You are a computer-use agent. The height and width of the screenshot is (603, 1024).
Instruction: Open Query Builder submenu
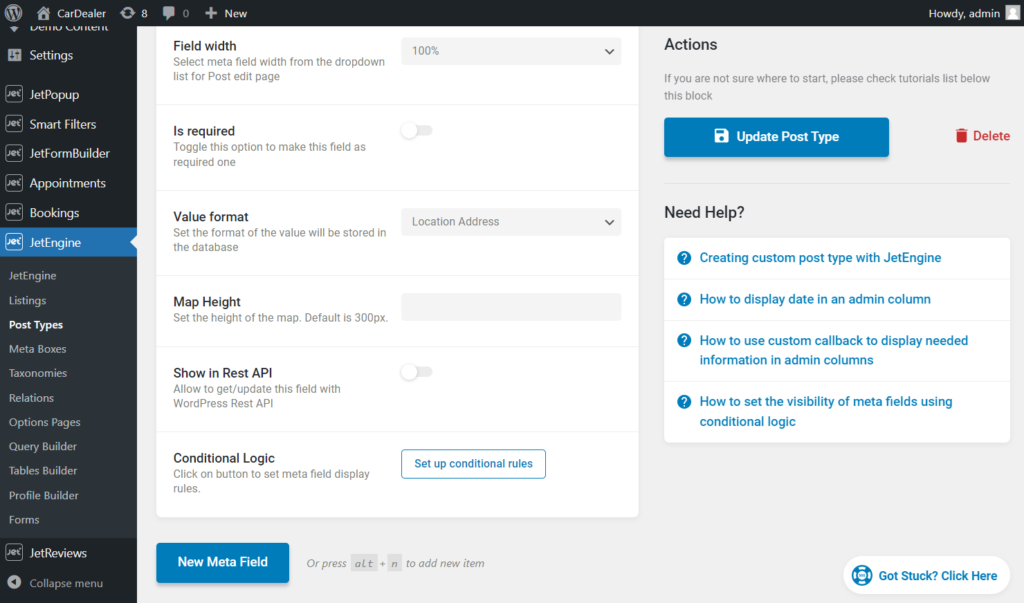tap(42, 446)
